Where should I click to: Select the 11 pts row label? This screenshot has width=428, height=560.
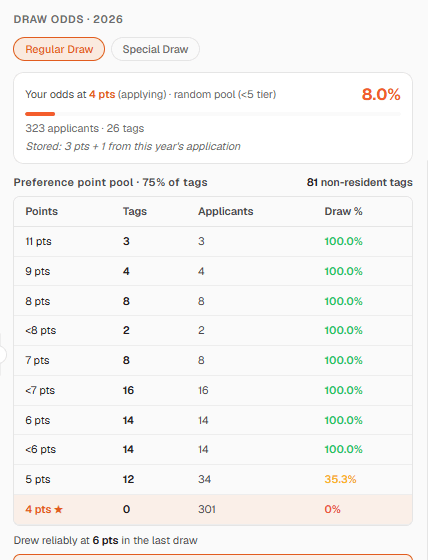tap(38, 241)
